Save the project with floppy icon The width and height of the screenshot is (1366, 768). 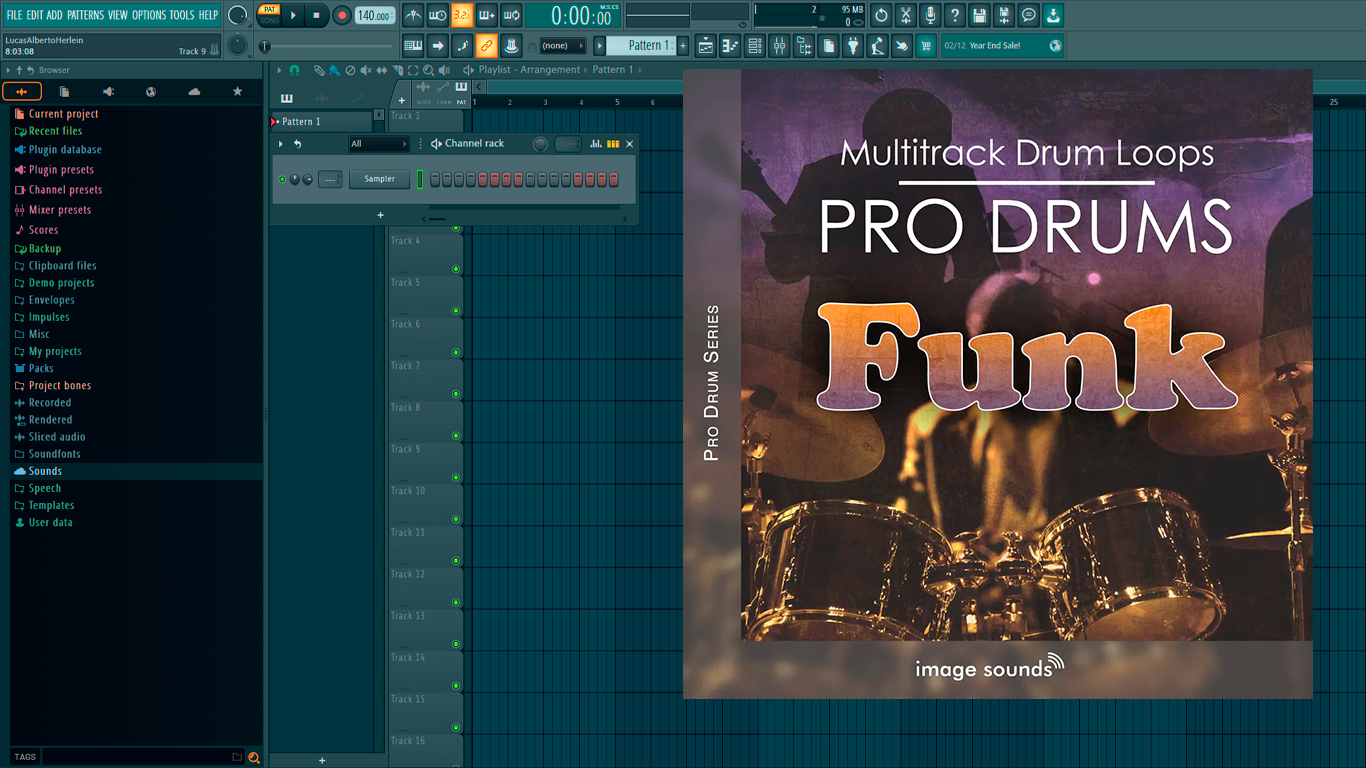click(979, 15)
